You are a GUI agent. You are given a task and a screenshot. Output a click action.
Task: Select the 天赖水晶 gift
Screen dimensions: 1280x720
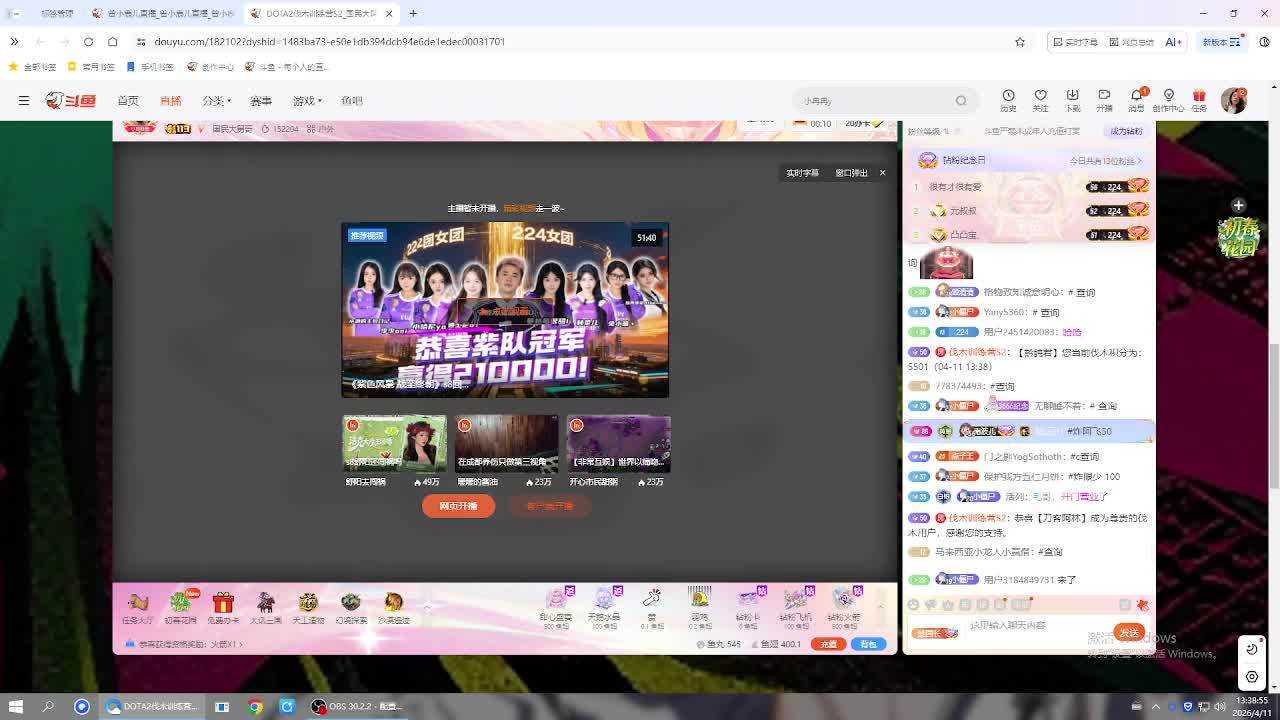604,607
